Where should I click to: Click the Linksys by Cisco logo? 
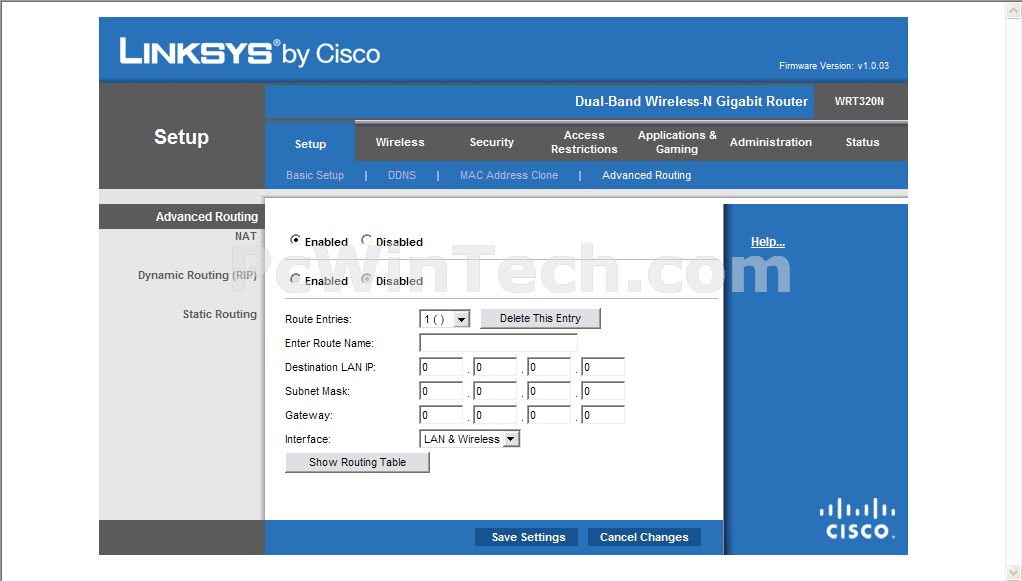pyautogui.click(x=250, y=52)
